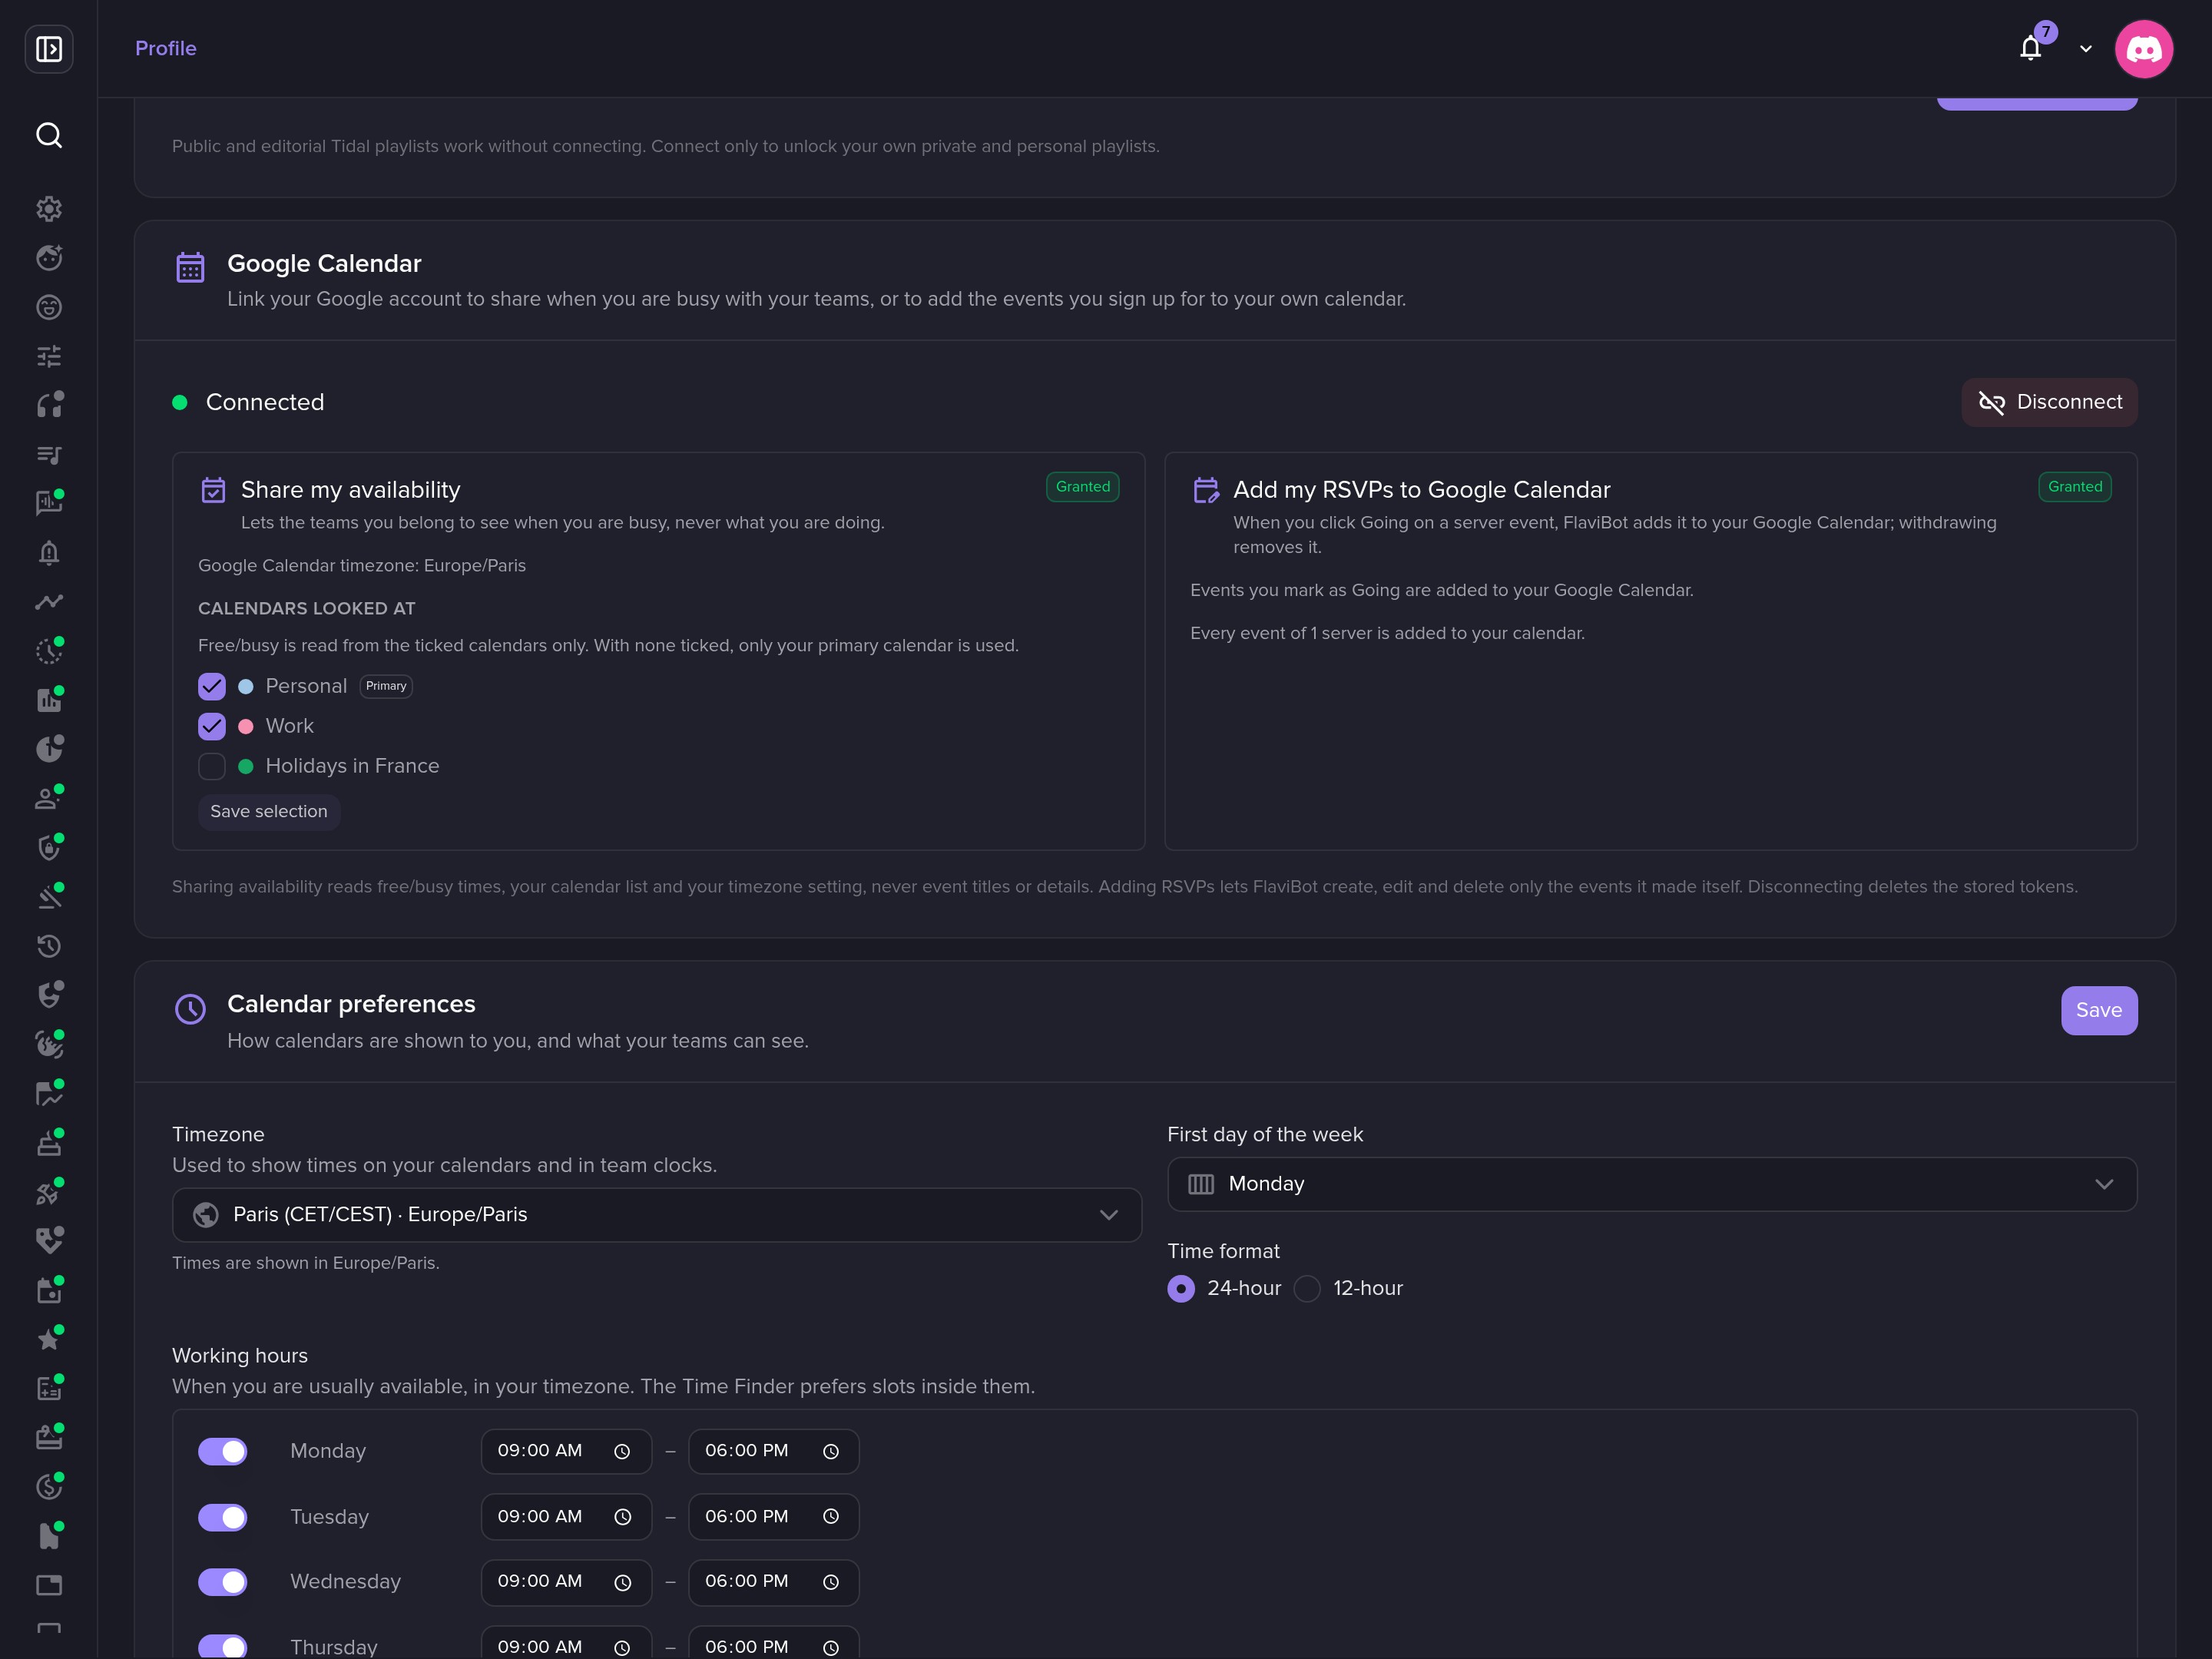Open Wednesday start time clock picker
This screenshot has width=2212, height=1659.
coord(622,1582)
